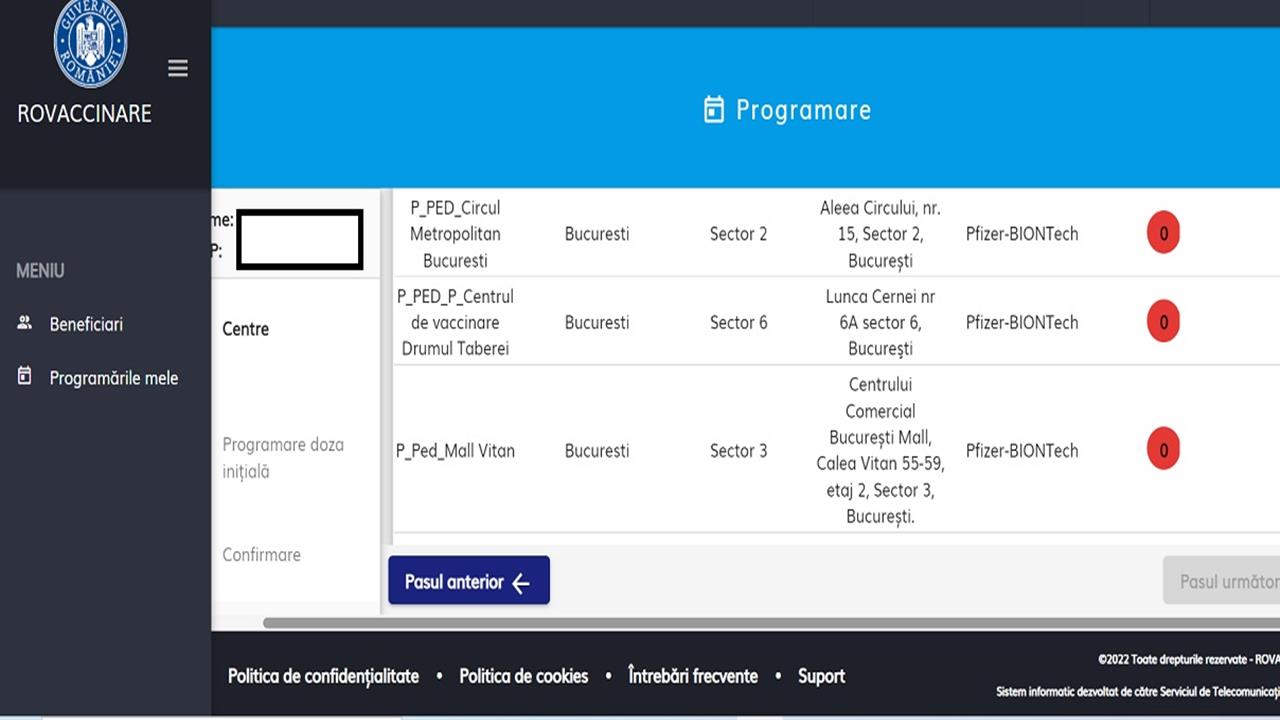This screenshot has width=1280, height=720.
Task: Click Pfizer-BIONTech in the Mall Vitan row
Action: coord(1022,451)
